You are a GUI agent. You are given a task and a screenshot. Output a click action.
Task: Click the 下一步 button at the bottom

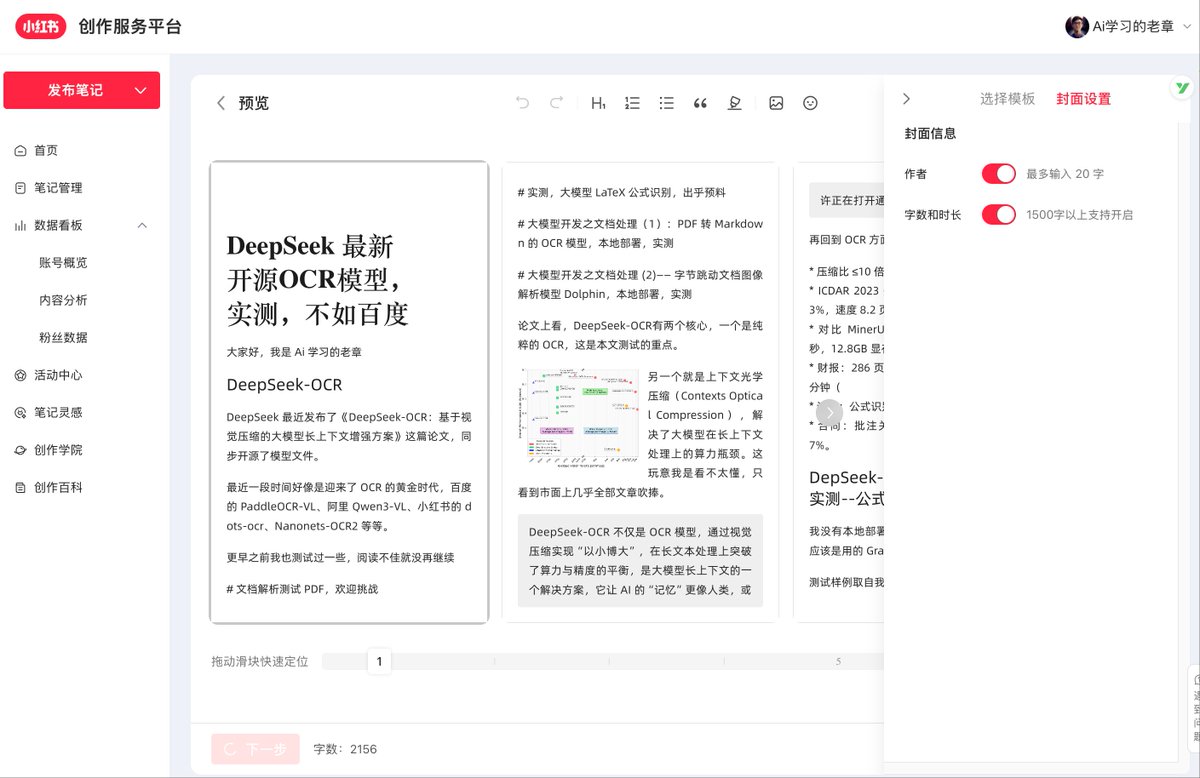pos(255,748)
